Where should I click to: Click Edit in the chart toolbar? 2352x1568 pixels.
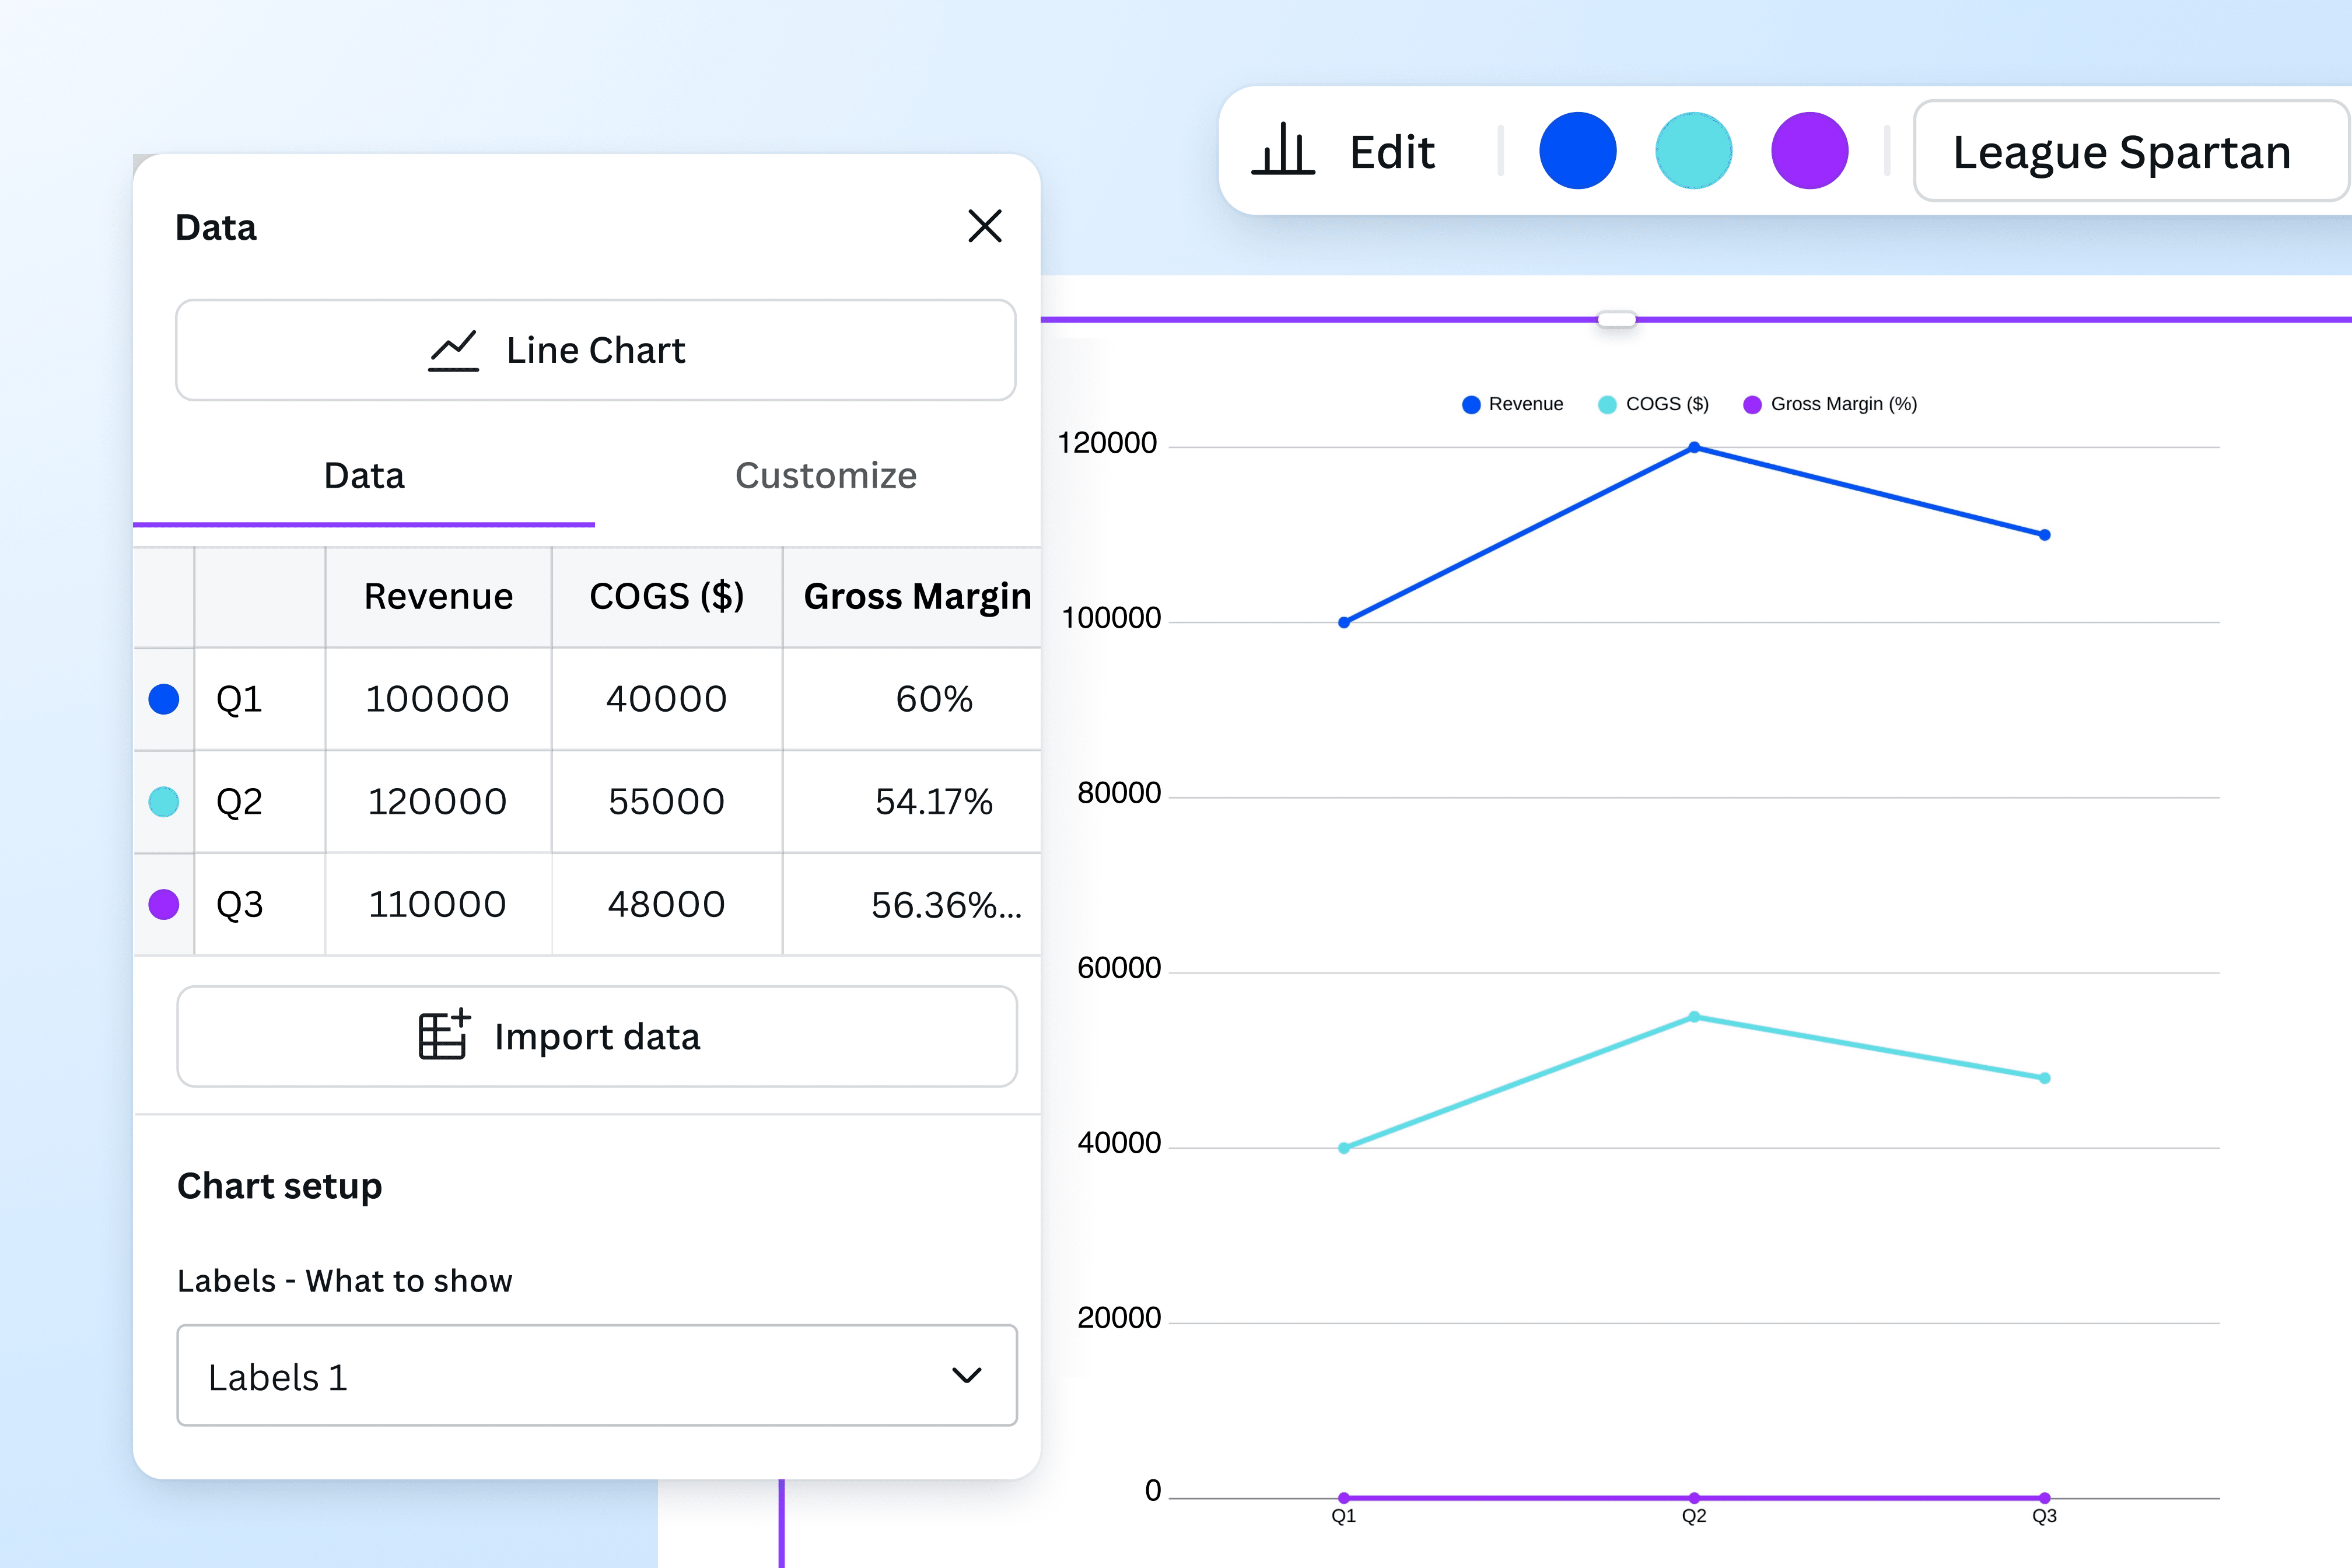[1391, 152]
